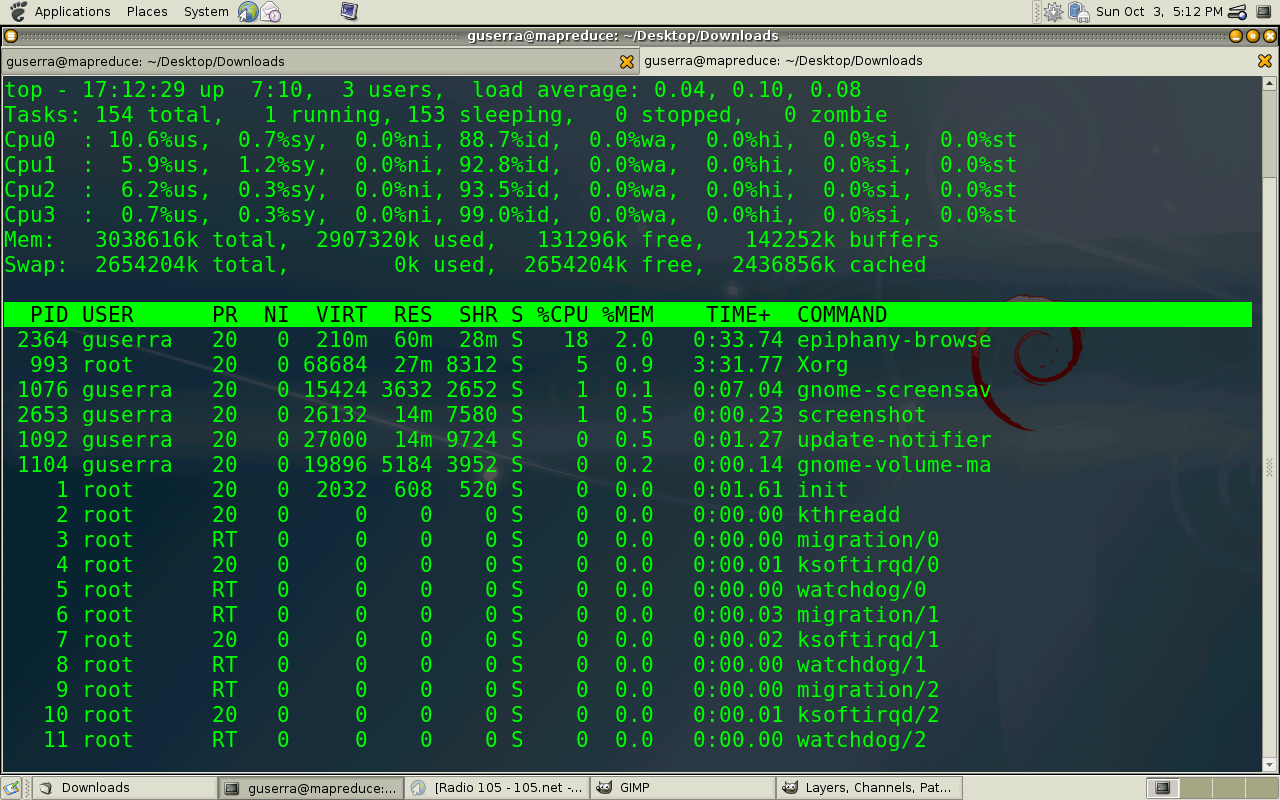Viewport: 1280px width, 800px height.
Task: Open the Epiphany web browser launcher
Action: click(248, 12)
